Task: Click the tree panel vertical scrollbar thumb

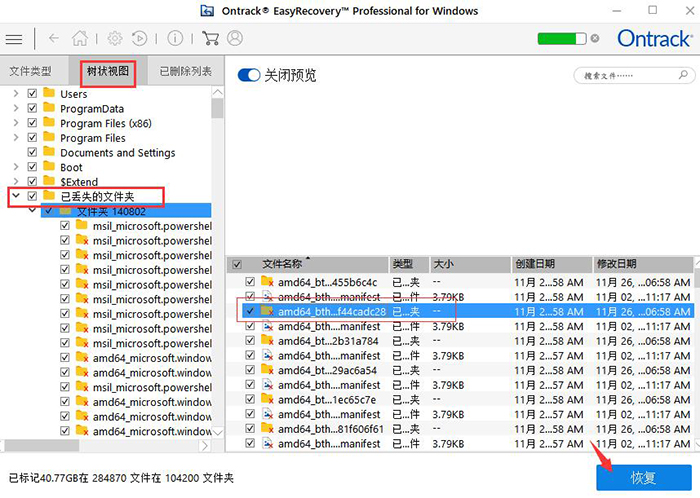Action: (217, 108)
